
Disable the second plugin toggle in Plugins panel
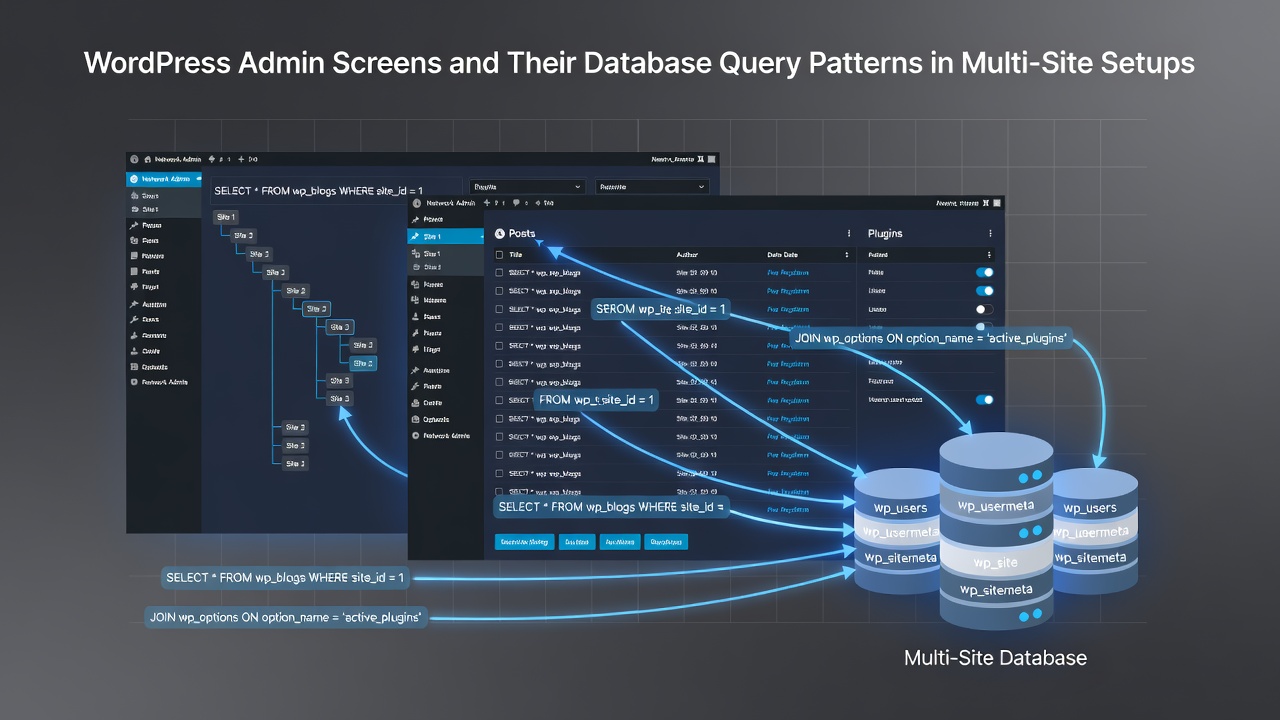pos(984,291)
